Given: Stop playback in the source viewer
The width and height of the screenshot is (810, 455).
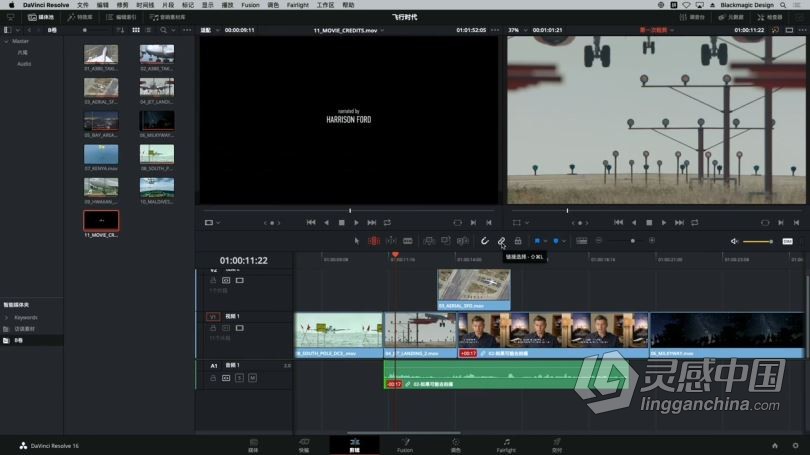Looking at the screenshot, I should [341, 223].
